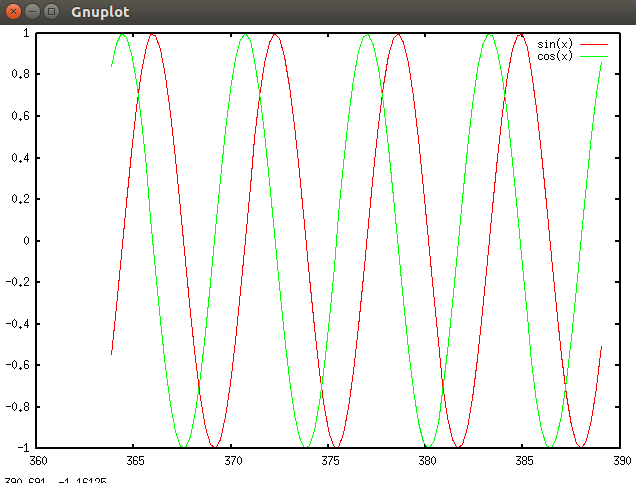Click the 380 x-axis tick label
636x483 pixels.
coord(428,461)
